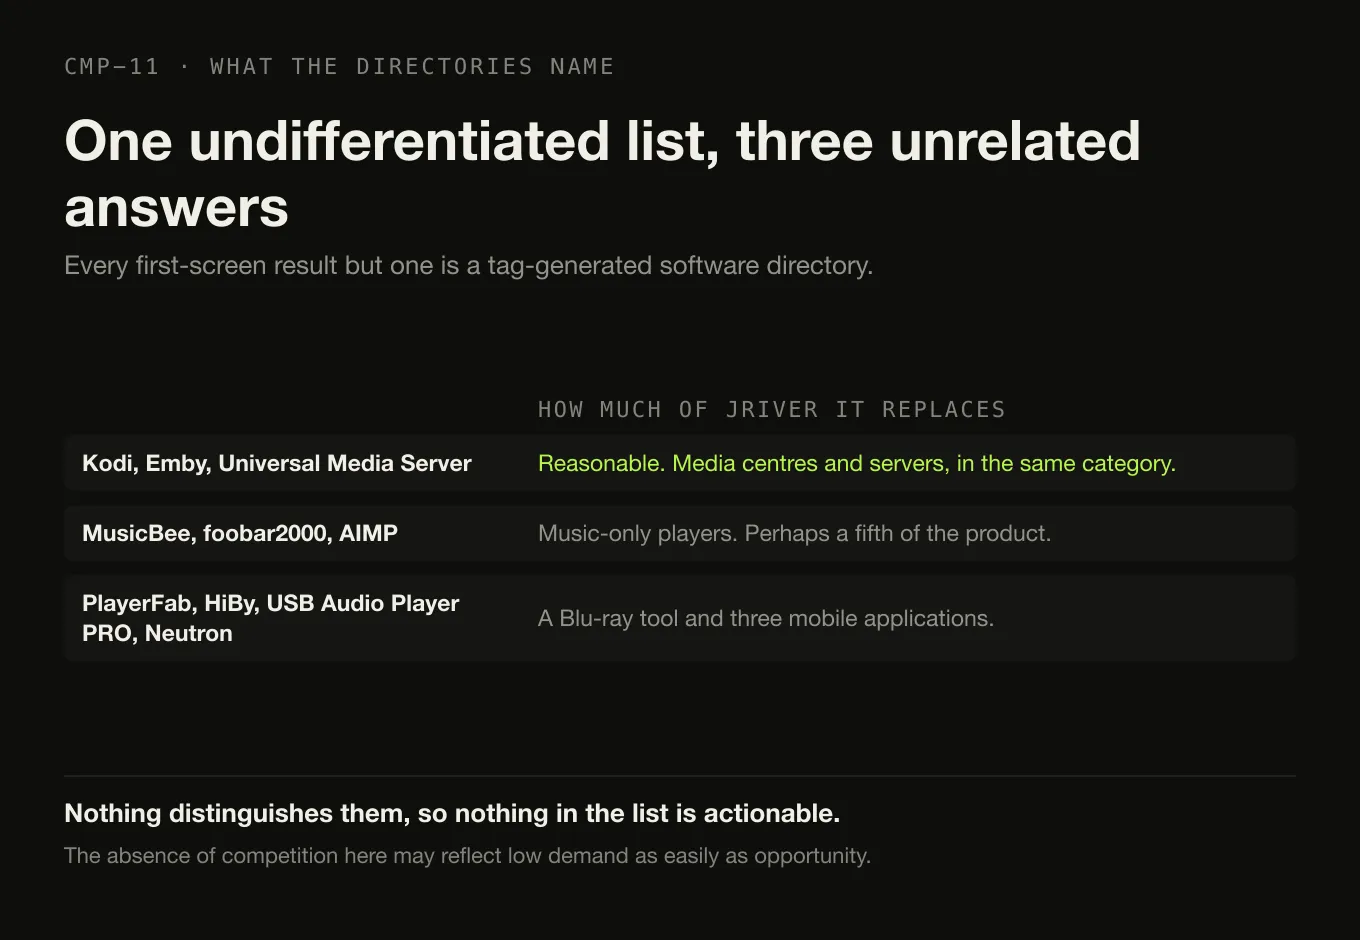Select the "MusicBee, foobar2000, AIMP" cell
This screenshot has height=940, width=1360.
240,534
